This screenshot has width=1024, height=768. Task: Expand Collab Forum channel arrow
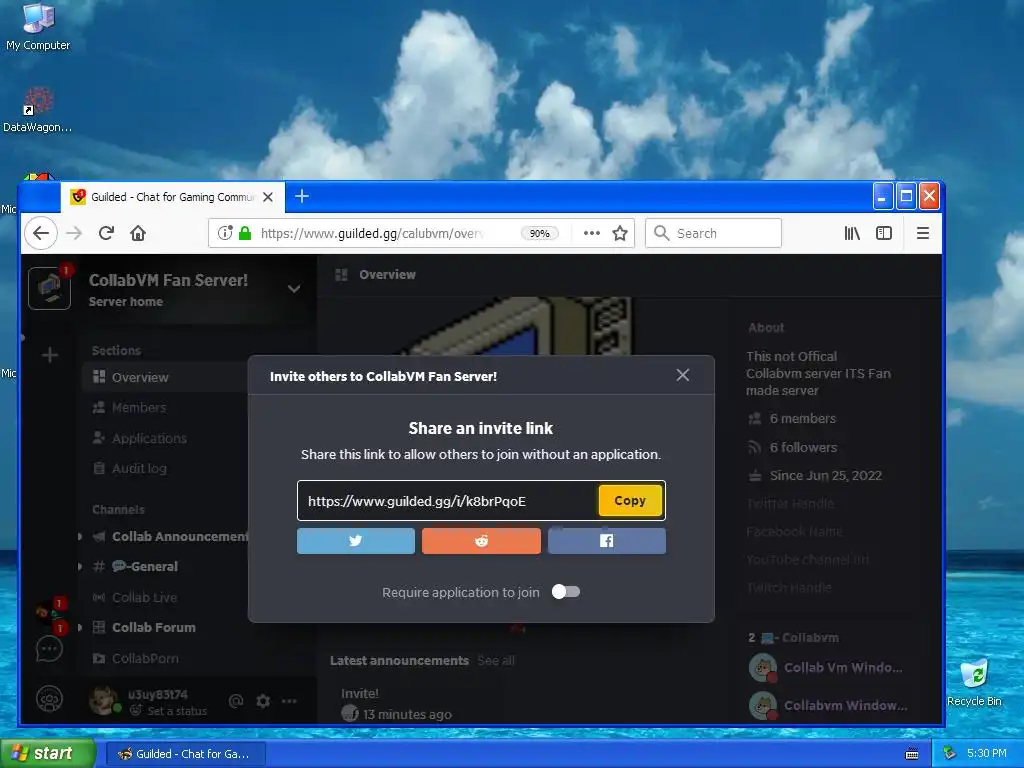(x=80, y=627)
